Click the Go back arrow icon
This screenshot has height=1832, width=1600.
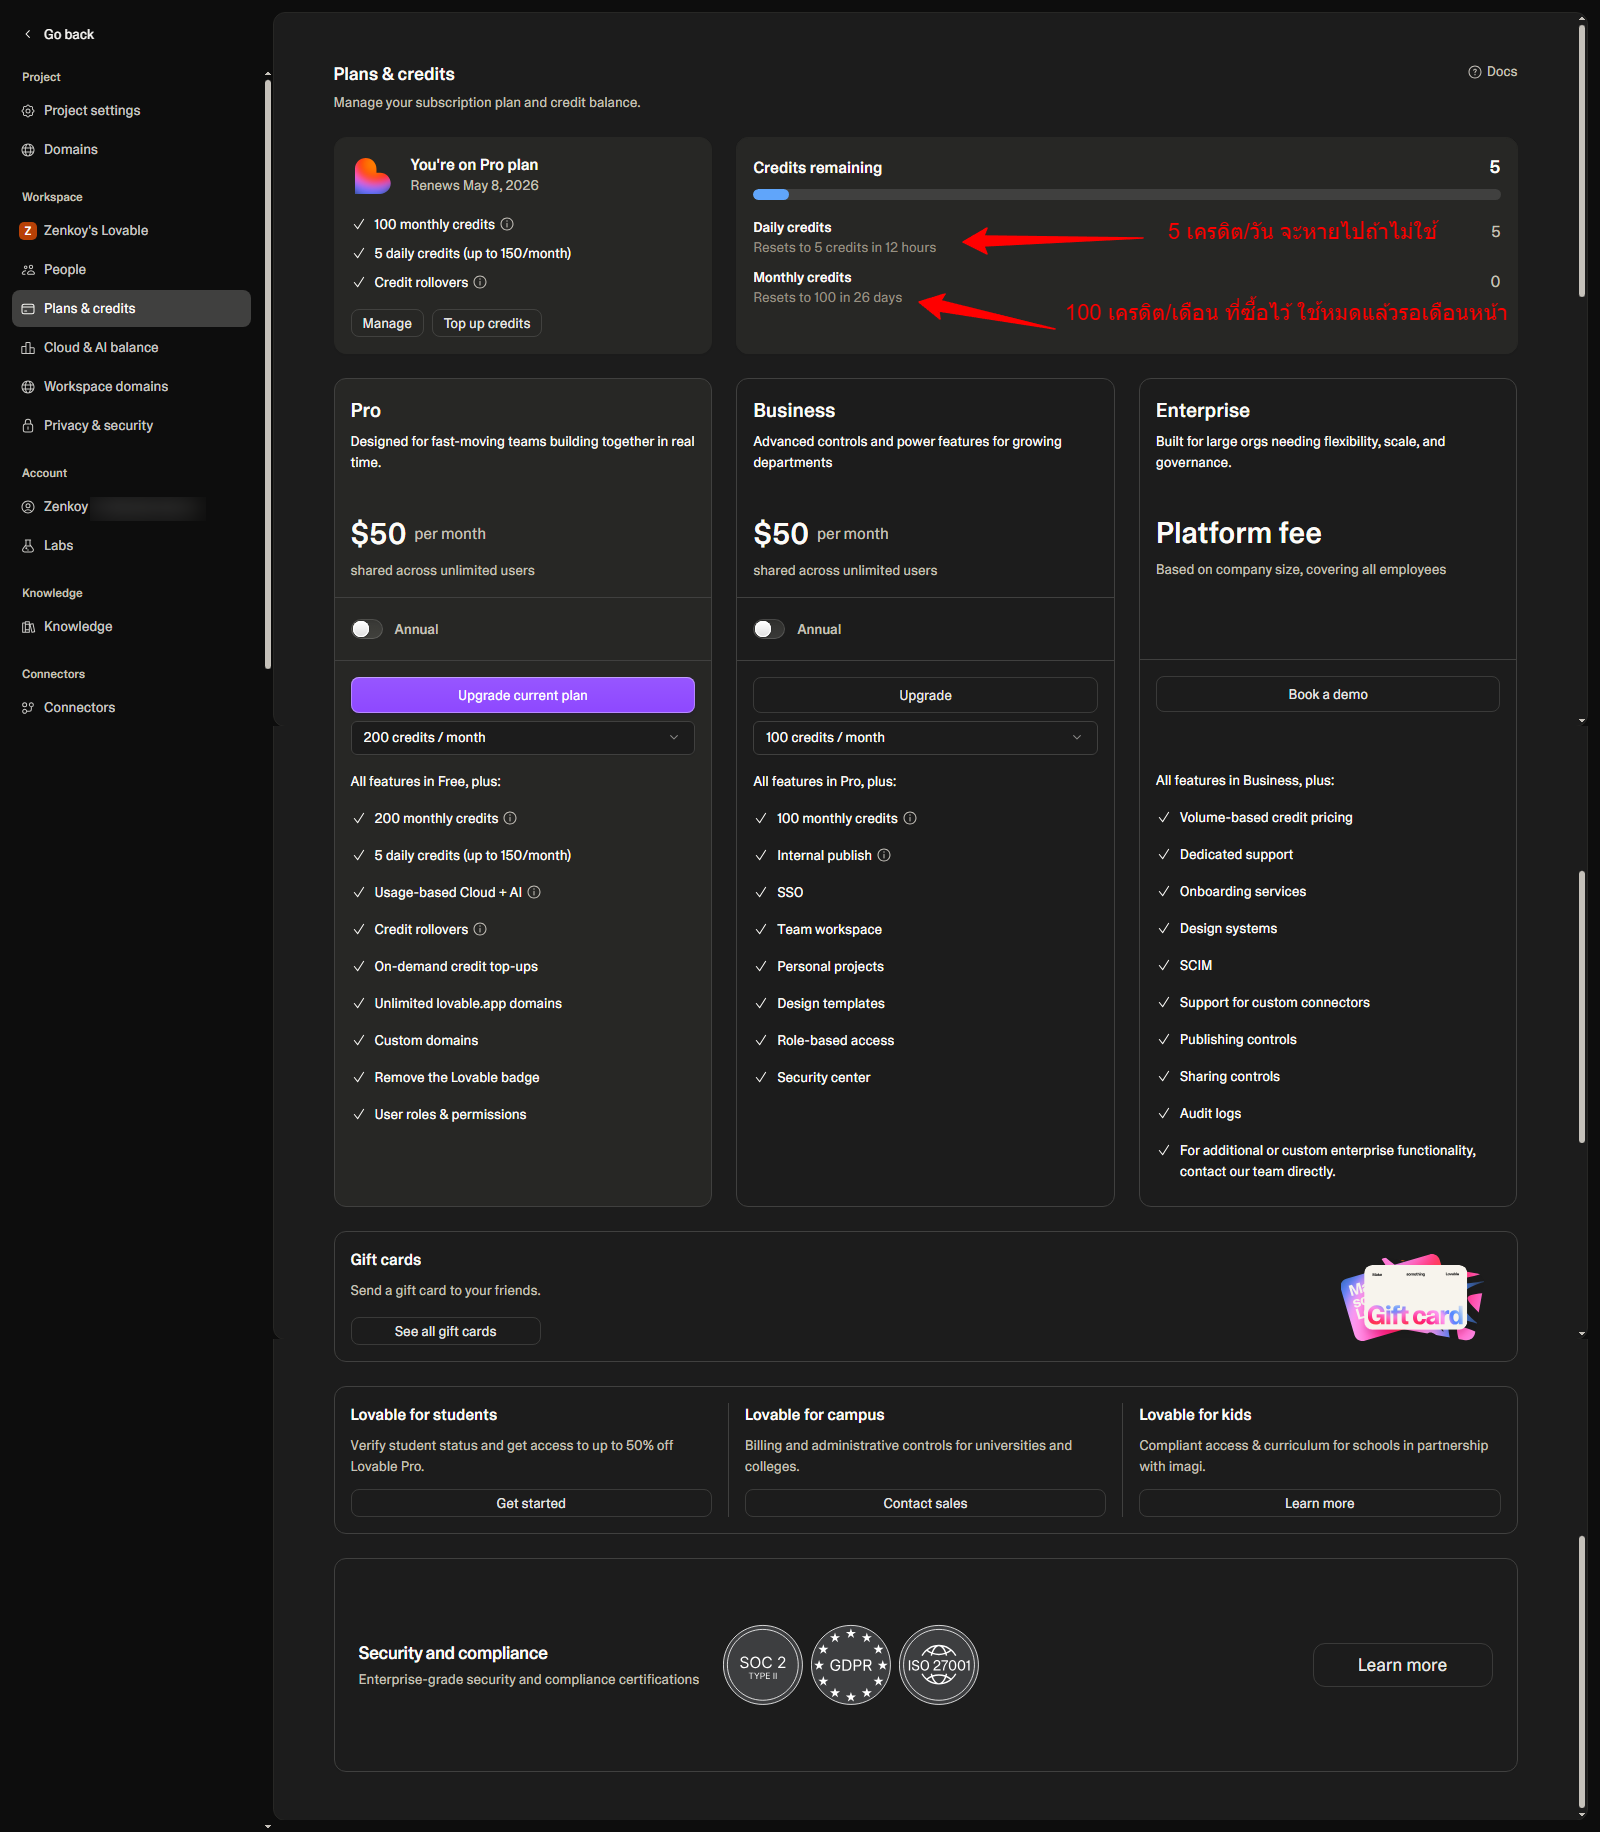(x=28, y=34)
